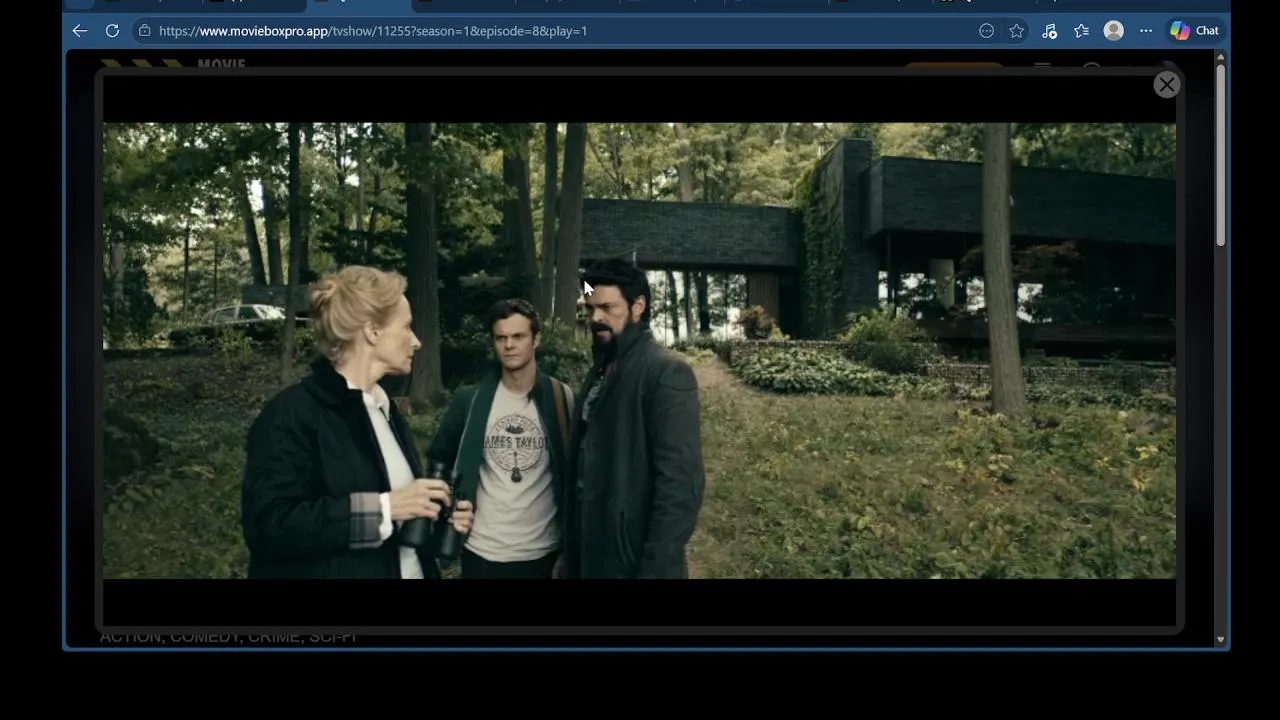Viewport: 1280px width, 720px height.
Task: Open the music note icon beside favorites
Action: (x=1049, y=31)
